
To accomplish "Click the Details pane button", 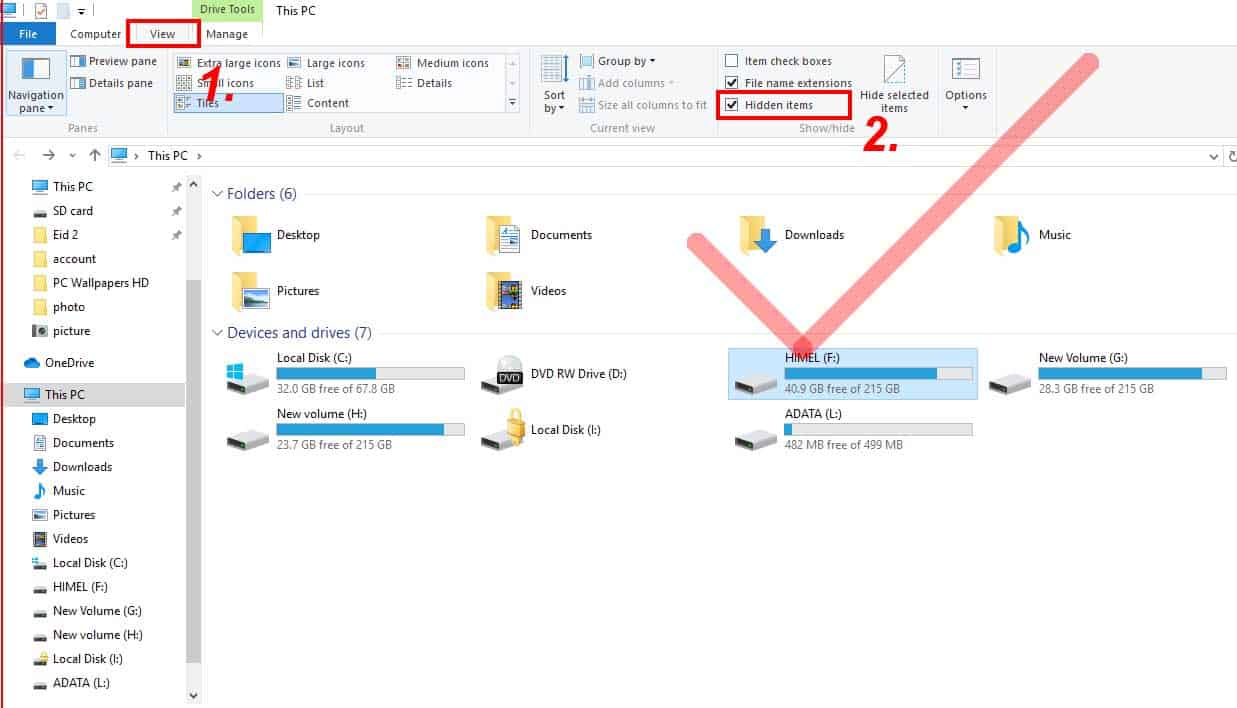I will tap(113, 82).
